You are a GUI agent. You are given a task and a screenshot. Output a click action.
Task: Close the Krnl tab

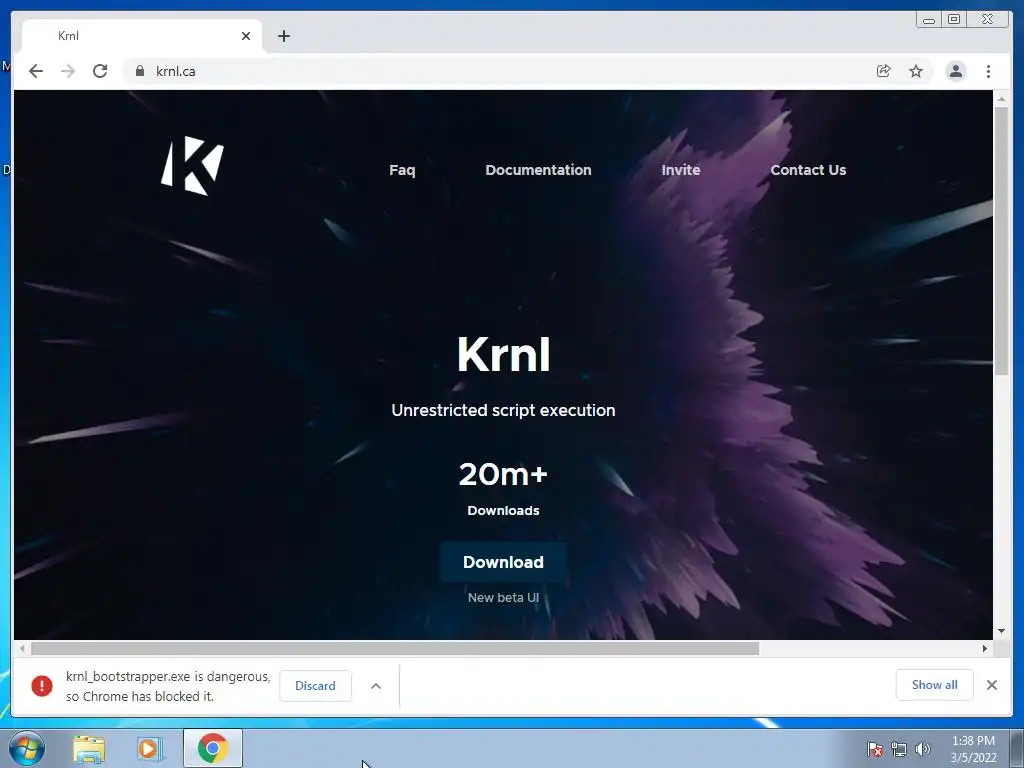tap(246, 36)
